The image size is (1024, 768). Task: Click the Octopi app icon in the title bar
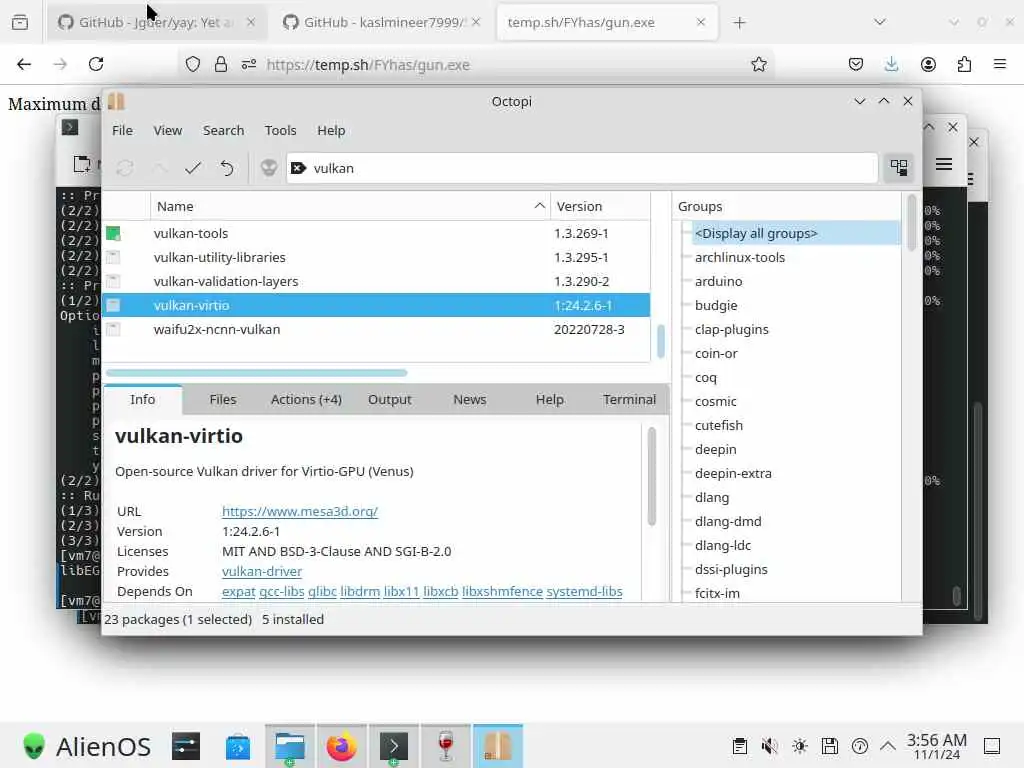click(x=116, y=101)
